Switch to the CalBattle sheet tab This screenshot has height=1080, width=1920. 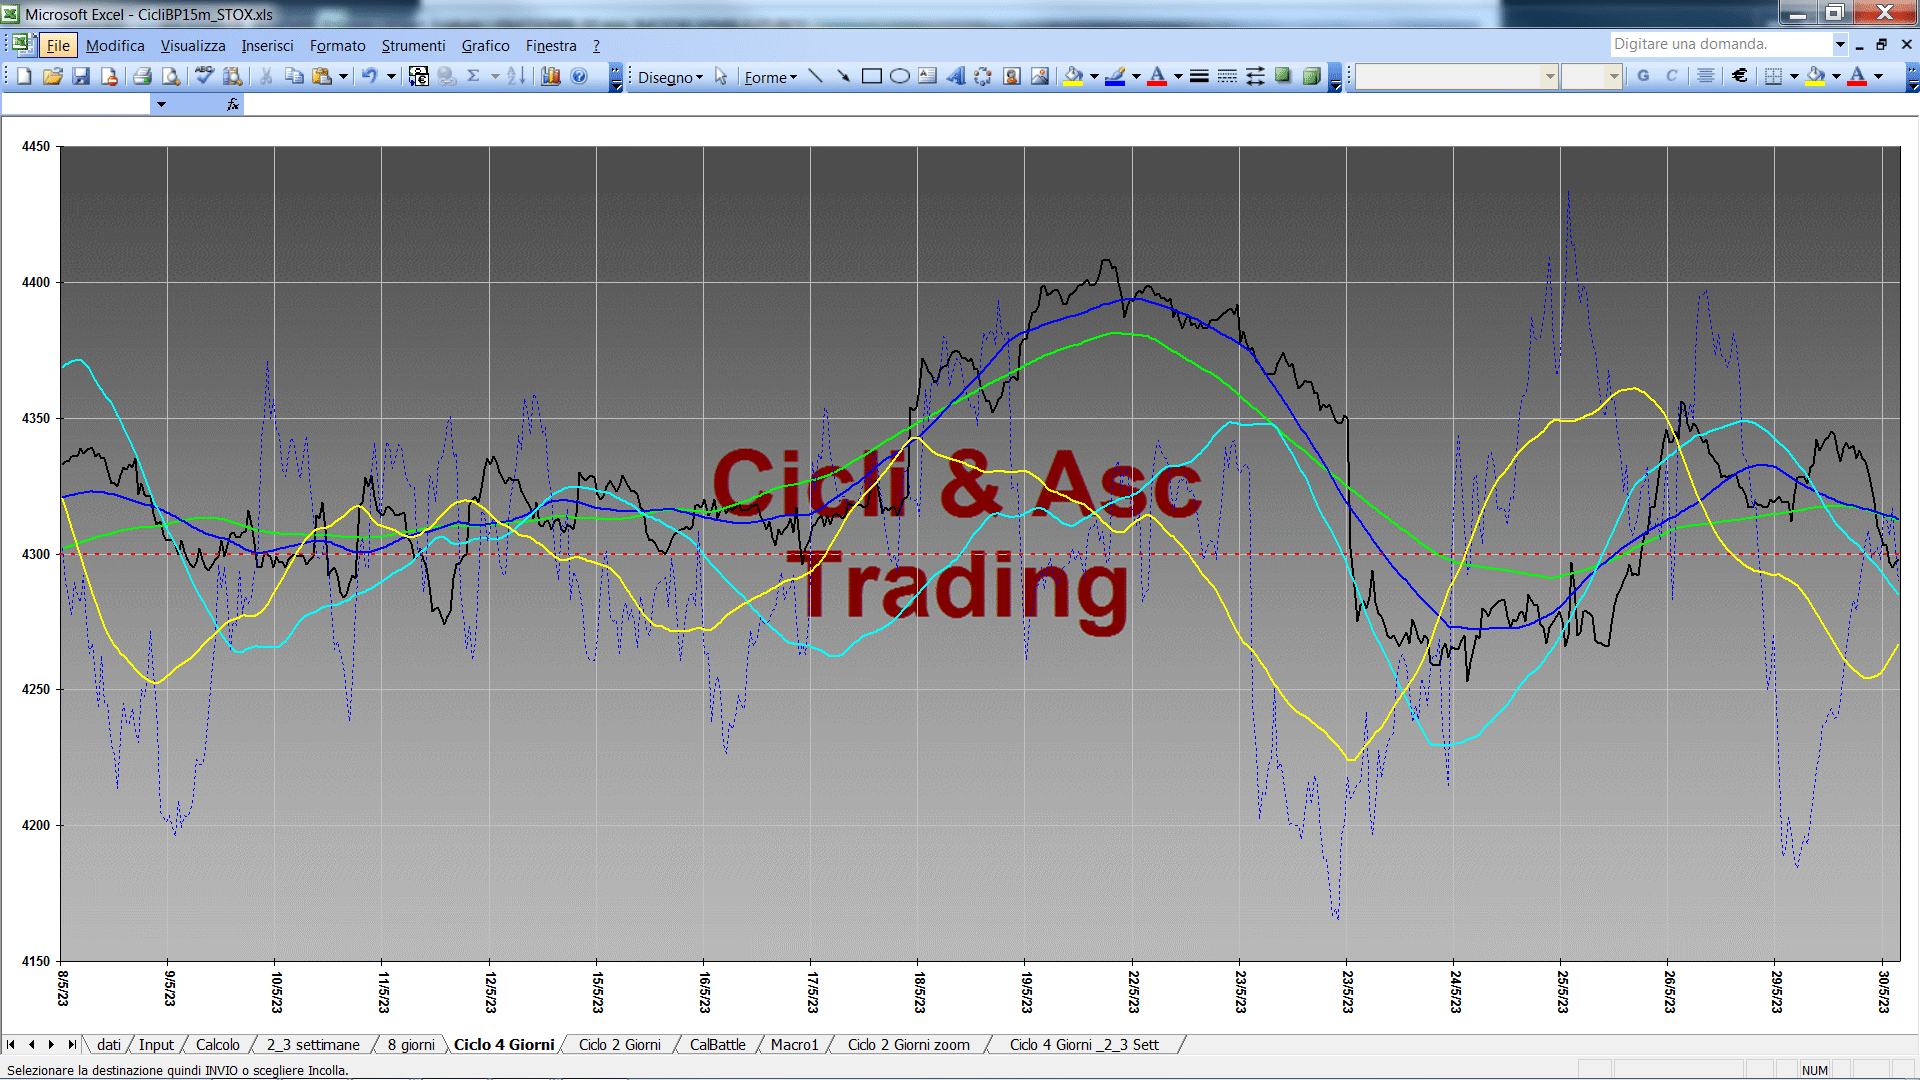coord(717,1044)
